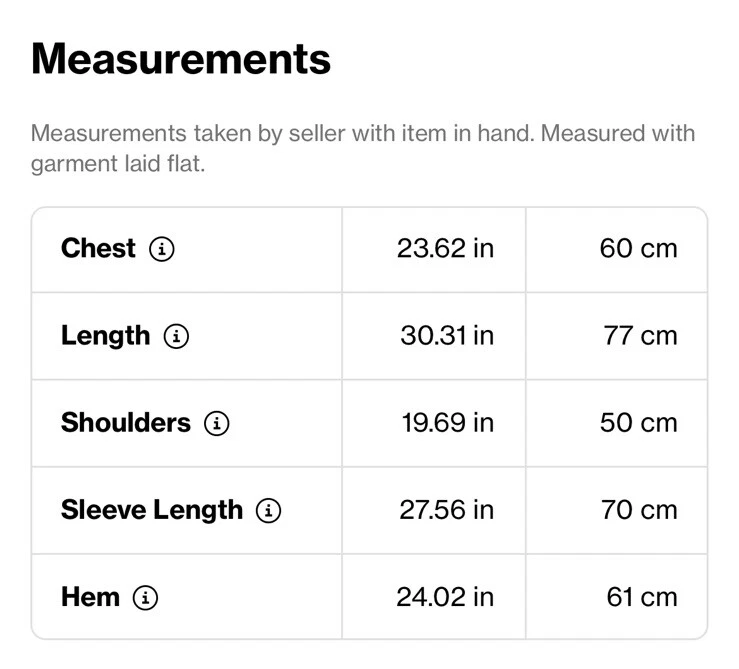Select the 27.56 in sleeve value
This screenshot has height=669, width=739.
click(x=446, y=510)
